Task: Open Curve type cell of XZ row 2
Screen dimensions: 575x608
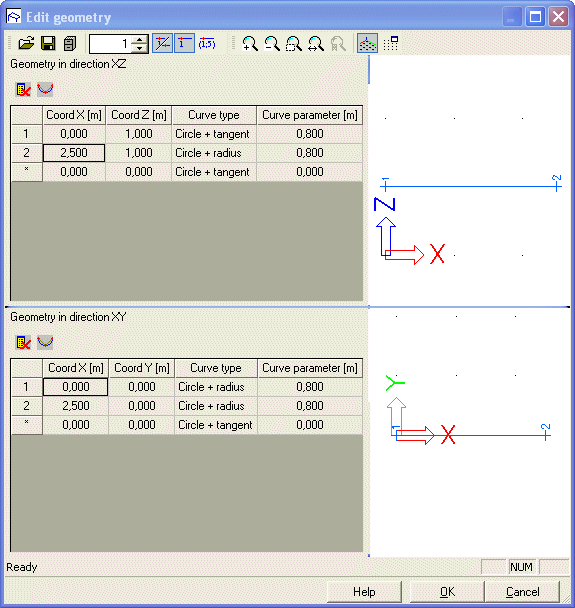Action: 214,153
